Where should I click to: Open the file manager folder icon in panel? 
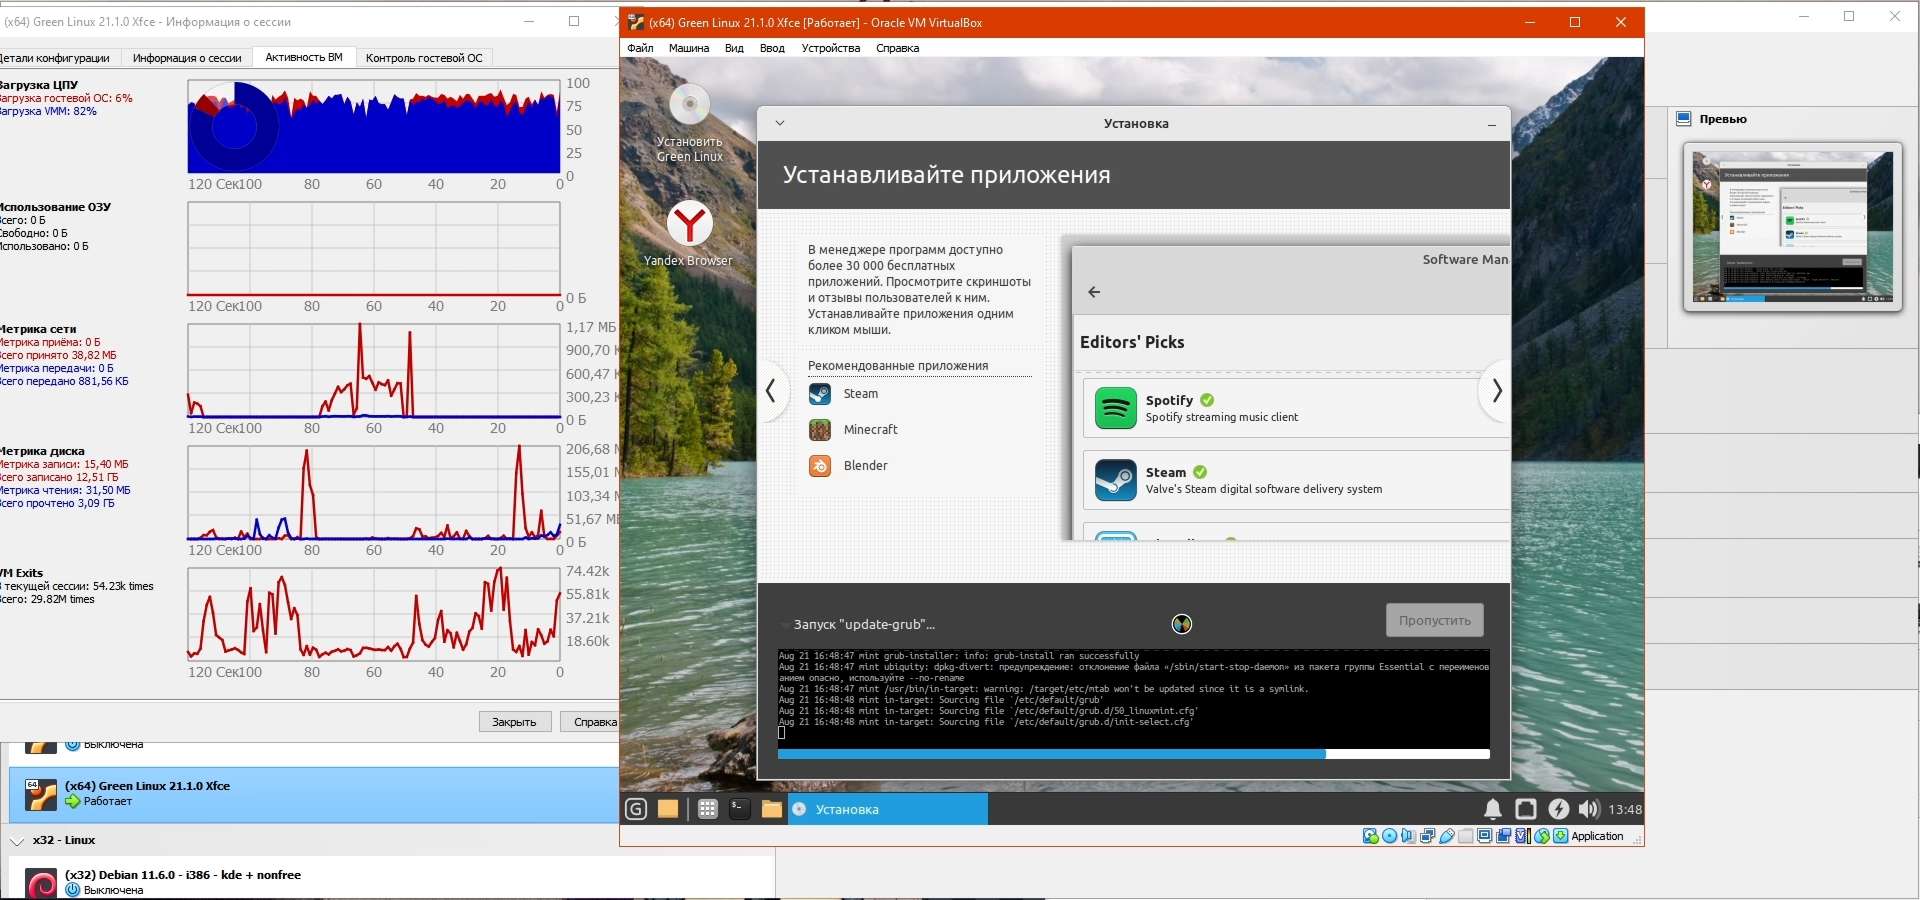(772, 809)
